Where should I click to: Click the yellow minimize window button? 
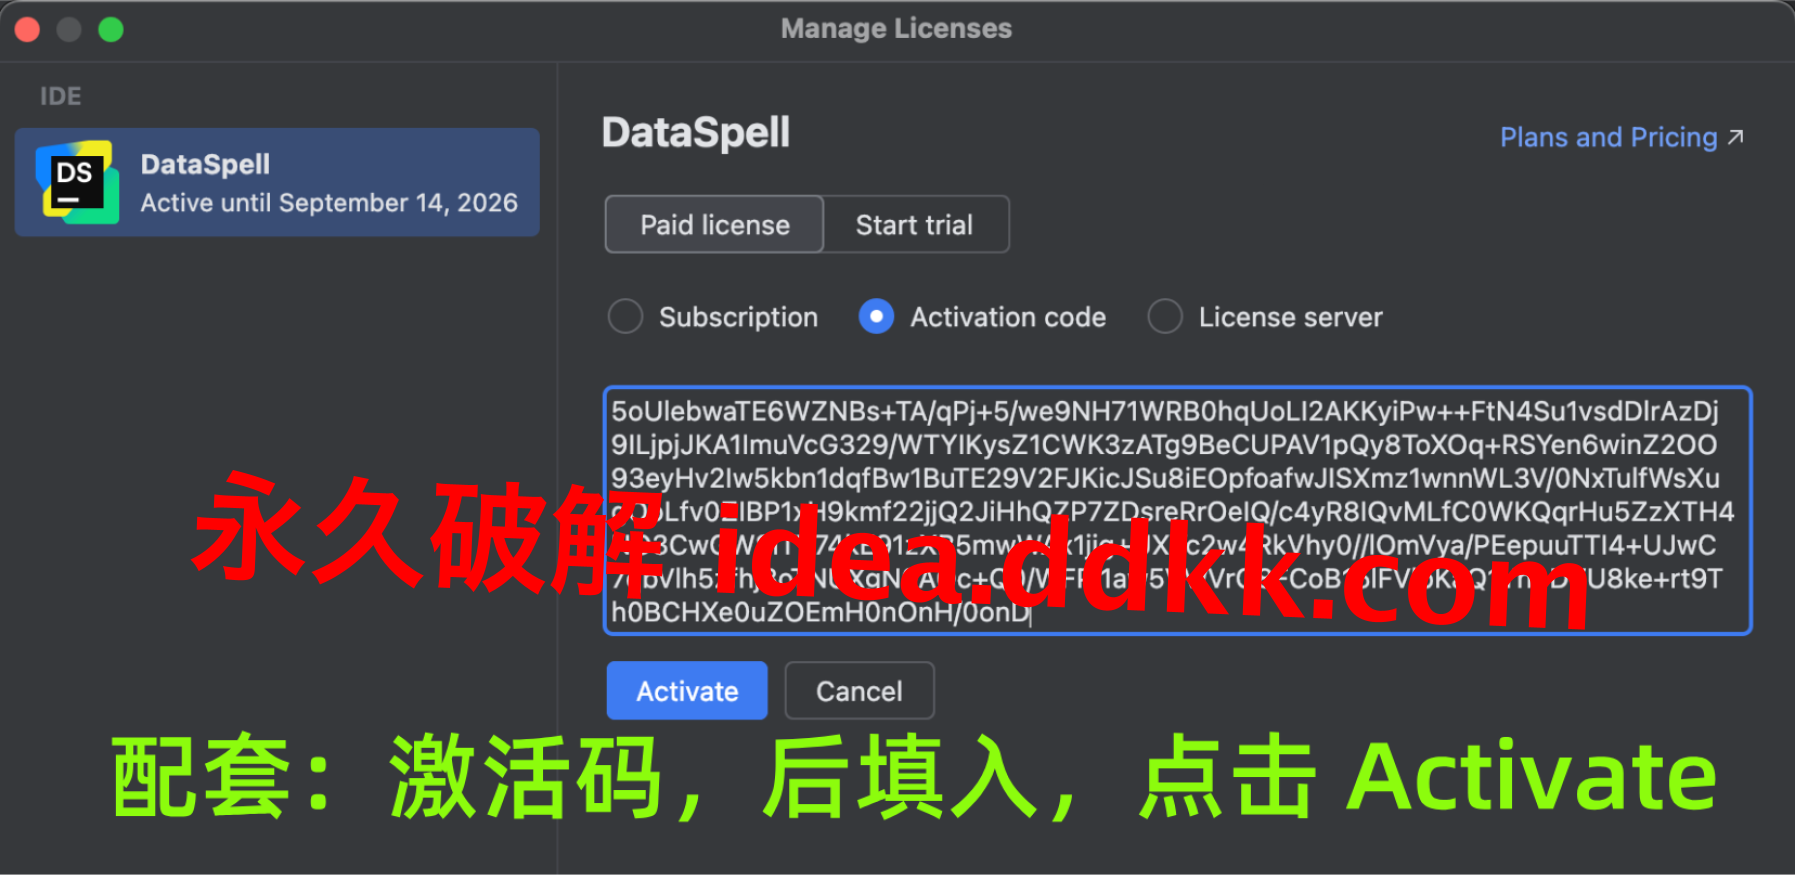point(69,30)
